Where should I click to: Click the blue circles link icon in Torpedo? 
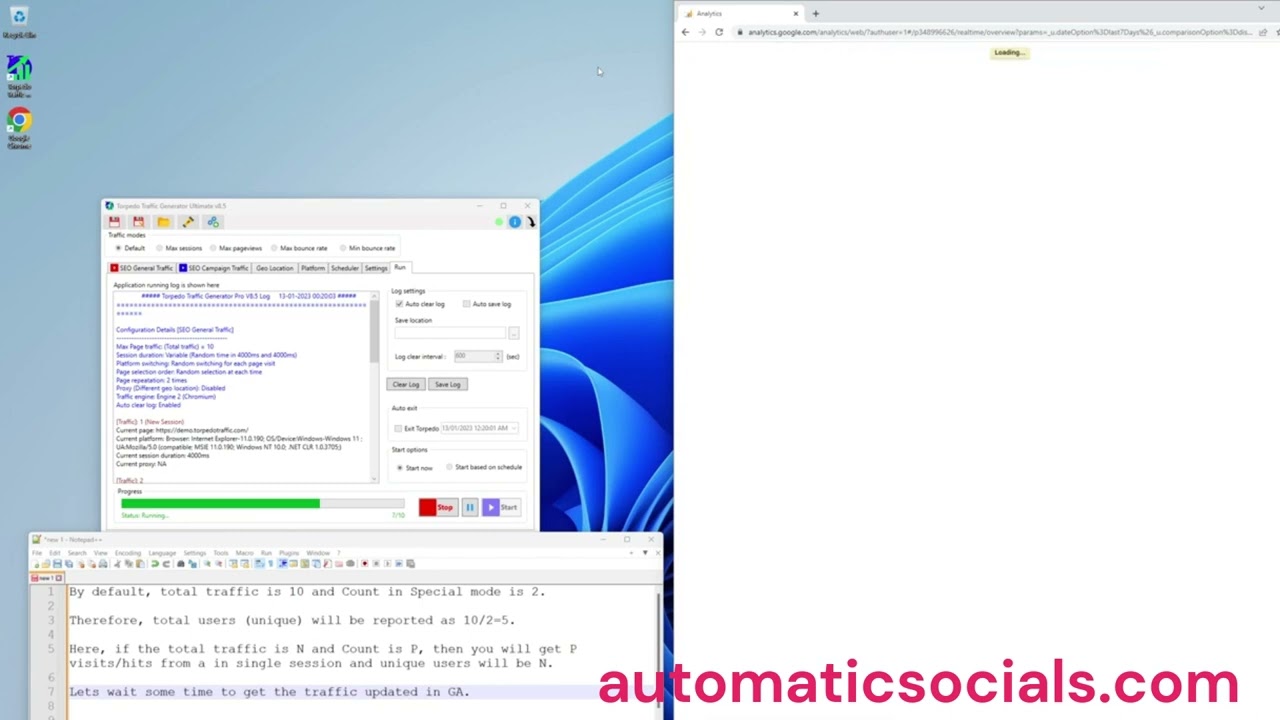pyautogui.click(x=213, y=222)
